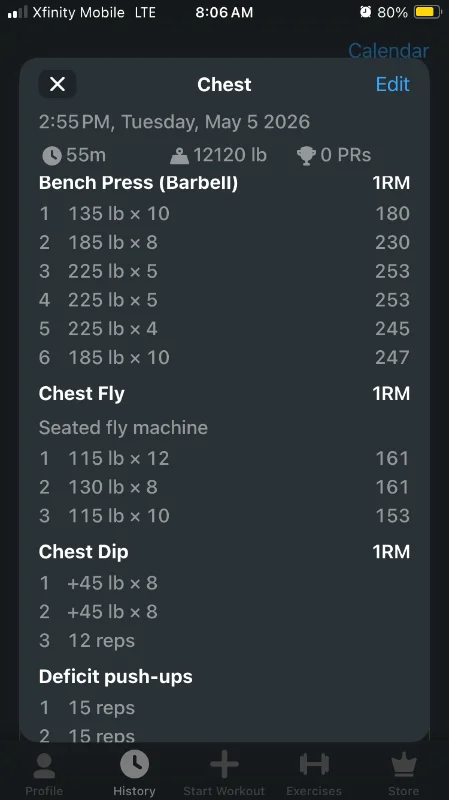Open the Profile tab icon
This screenshot has width=449, height=800.
[x=44, y=766]
